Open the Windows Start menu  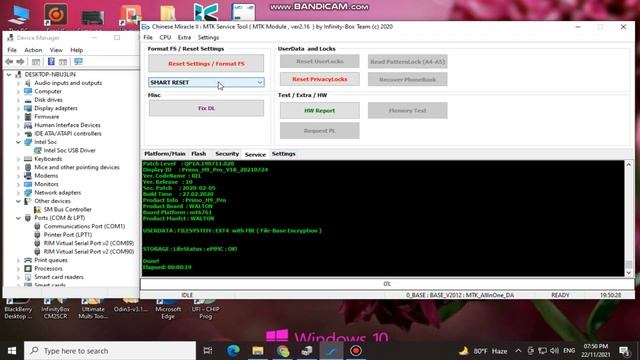12,351
